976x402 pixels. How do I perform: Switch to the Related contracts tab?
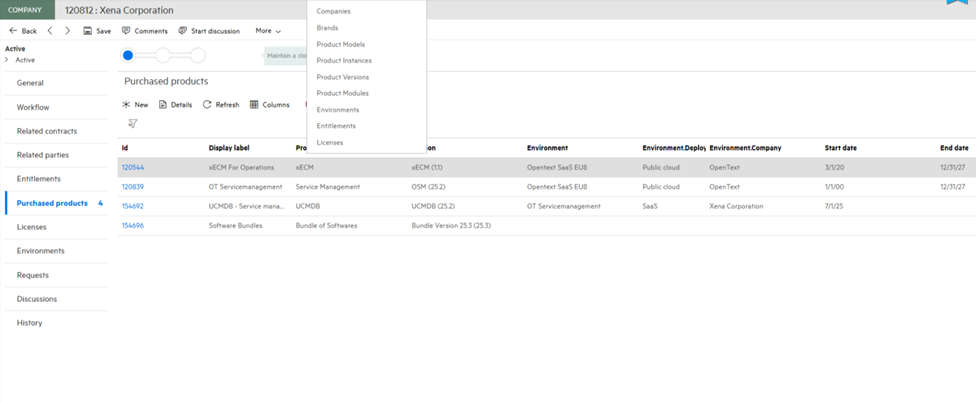pos(46,131)
